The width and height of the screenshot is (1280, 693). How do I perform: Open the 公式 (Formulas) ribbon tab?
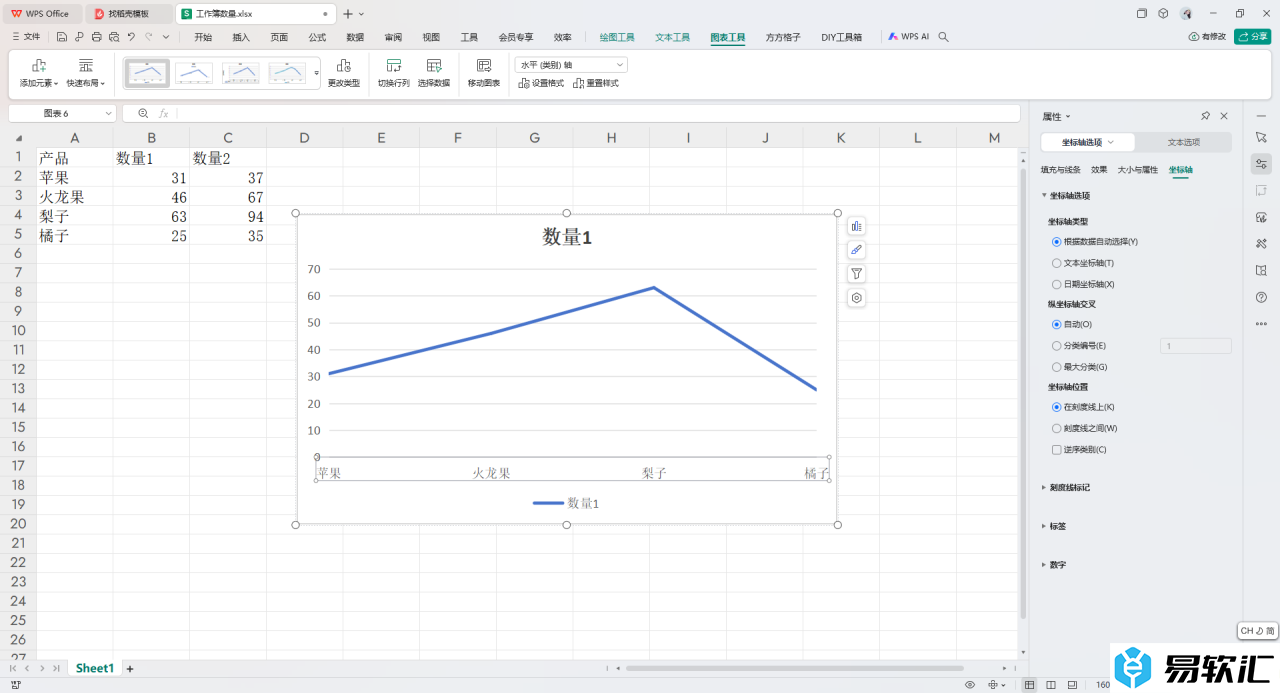click(317, 37)
